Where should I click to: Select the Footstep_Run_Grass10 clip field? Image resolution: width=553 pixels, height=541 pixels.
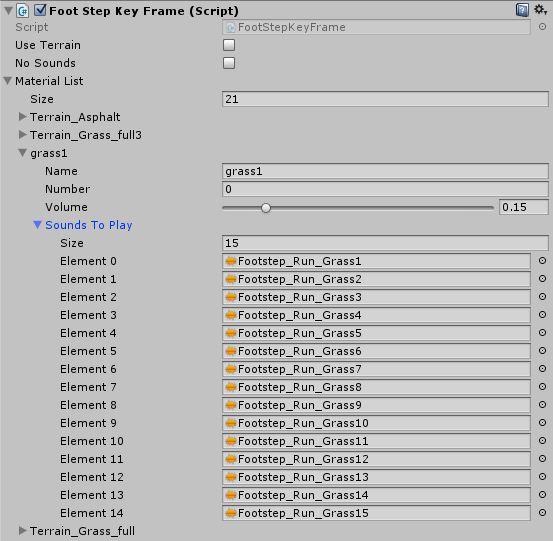point(376,423)
